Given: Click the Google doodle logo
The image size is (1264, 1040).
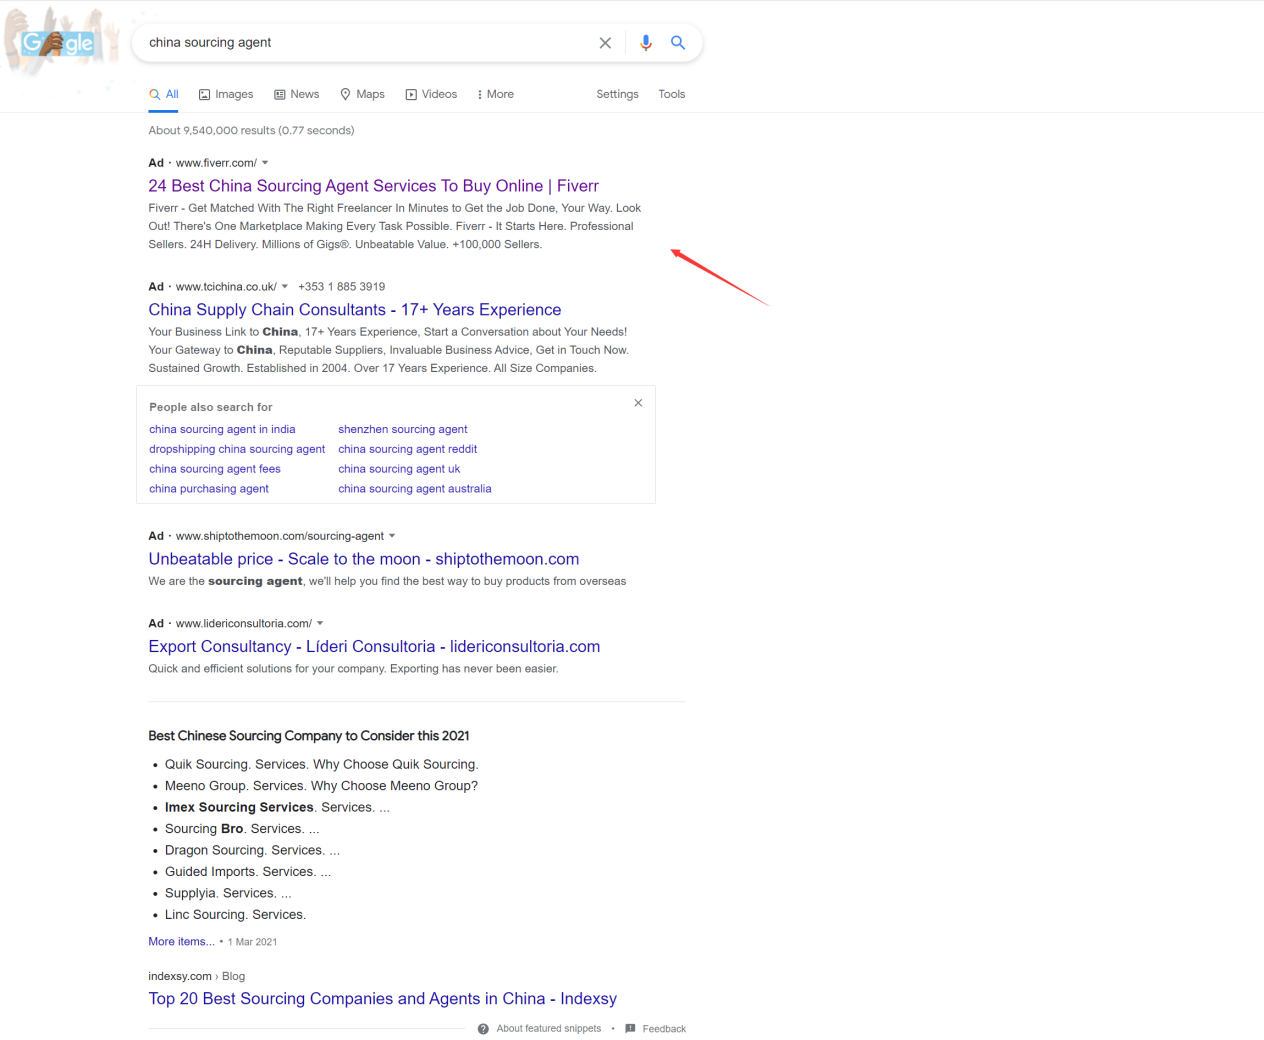Looking at the screenshot, I should [x=58, y=41].
